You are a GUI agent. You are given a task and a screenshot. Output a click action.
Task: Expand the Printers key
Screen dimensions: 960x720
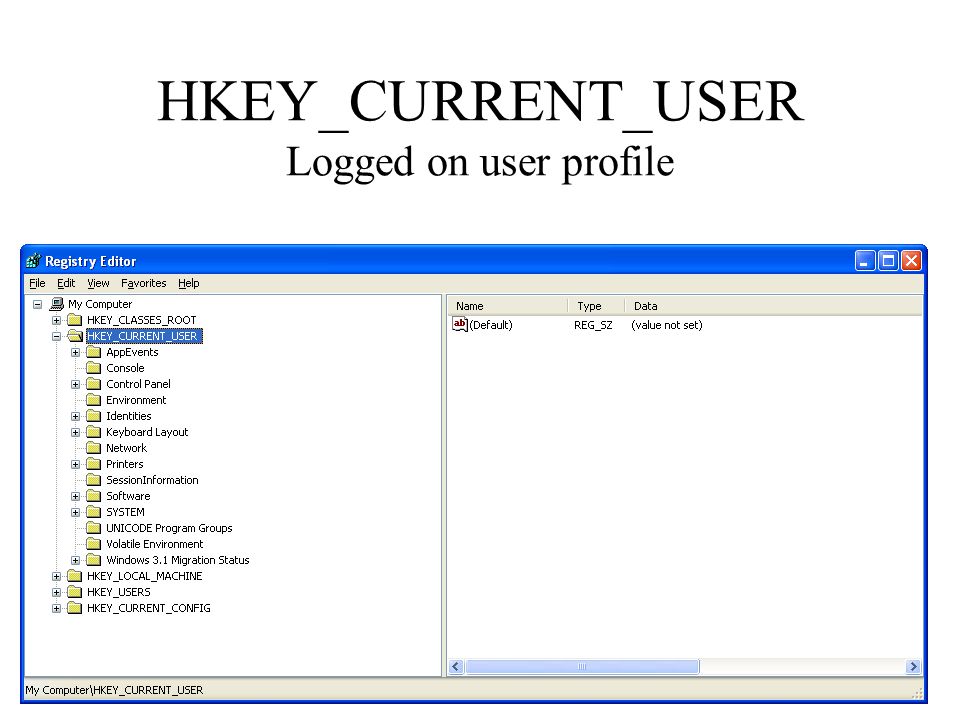coord(75,465)
